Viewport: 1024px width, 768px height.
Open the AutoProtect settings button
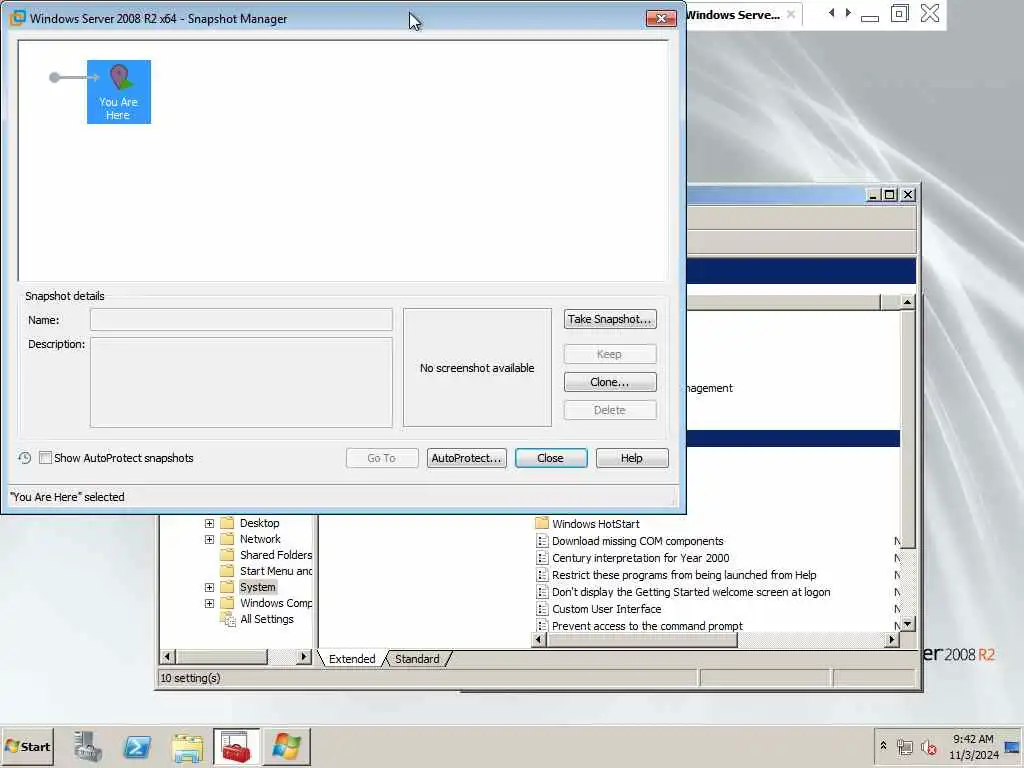(466, 458)
